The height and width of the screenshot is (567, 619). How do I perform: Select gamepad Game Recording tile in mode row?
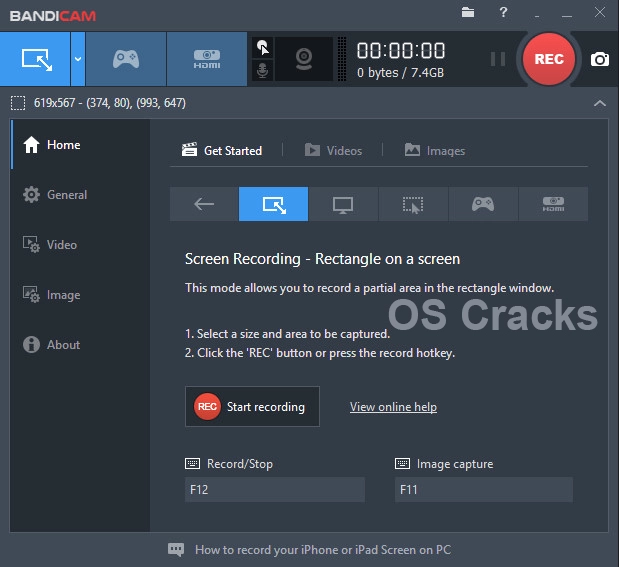click(483, 204)
